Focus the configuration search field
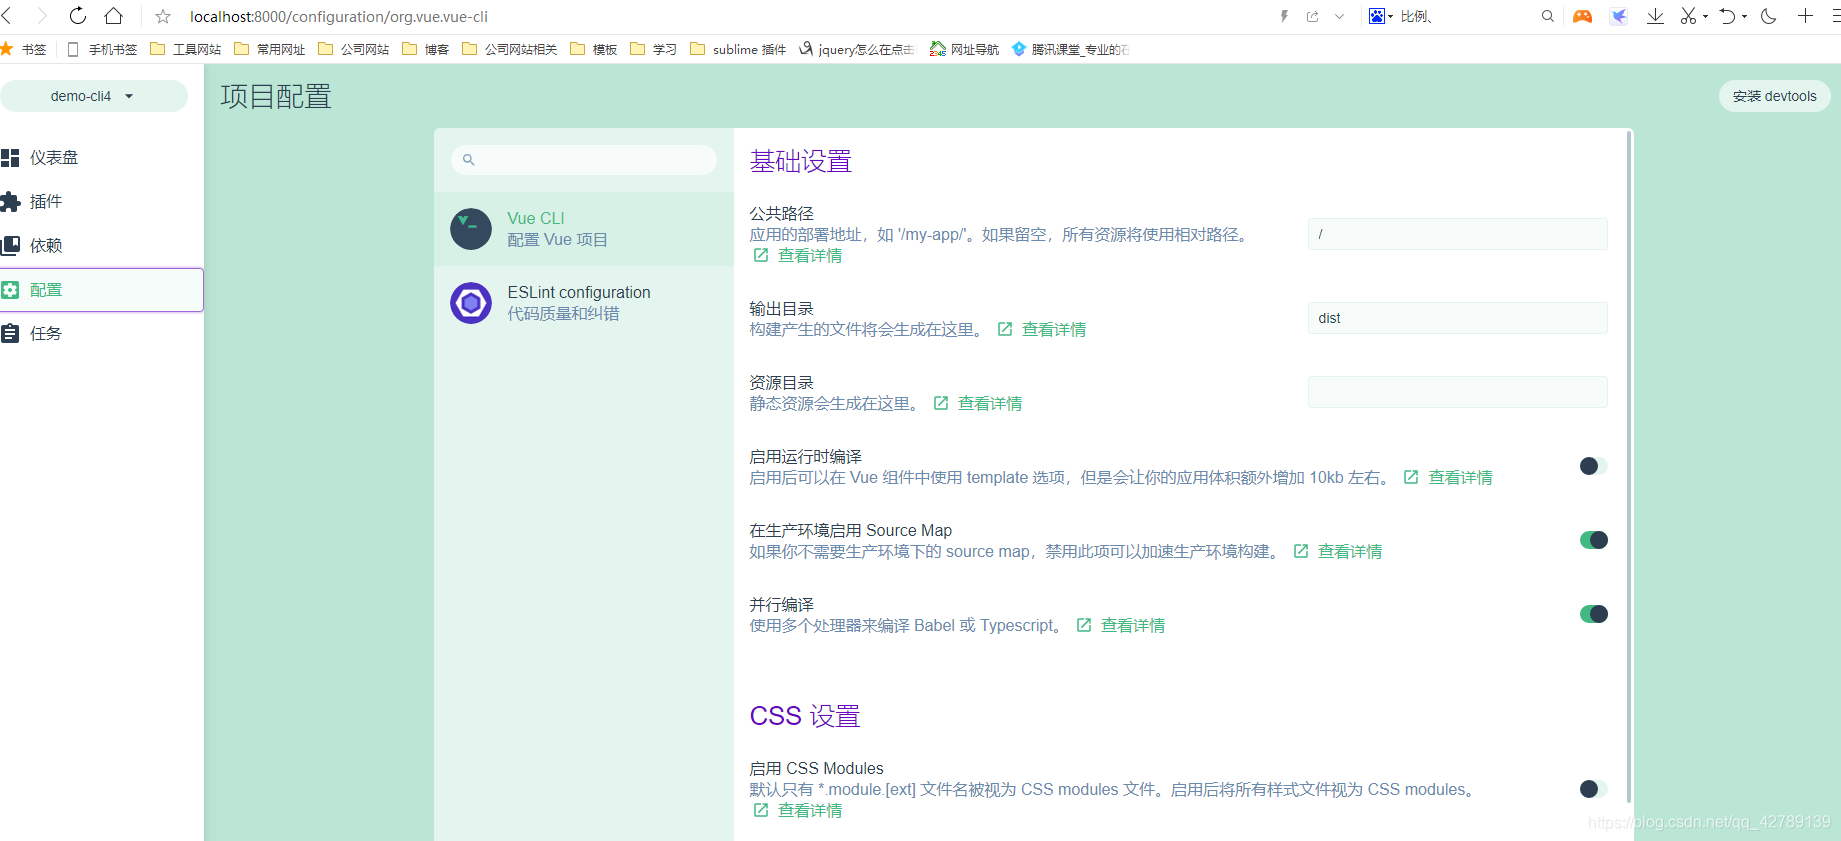 [x=584, y=160]
